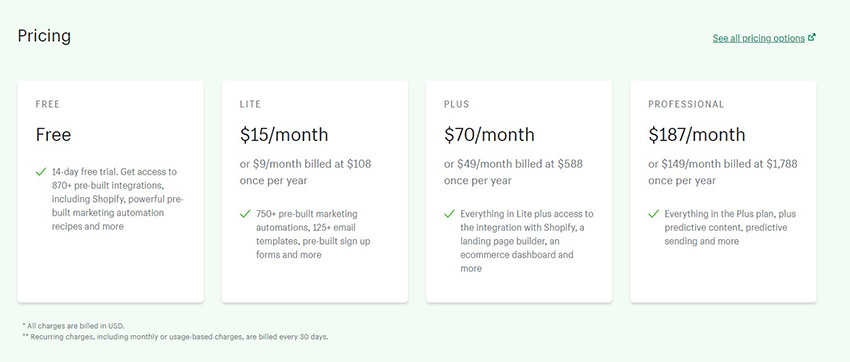Click the green checkmark in the Plus card

pyautogui.click(x=449, y=214)
